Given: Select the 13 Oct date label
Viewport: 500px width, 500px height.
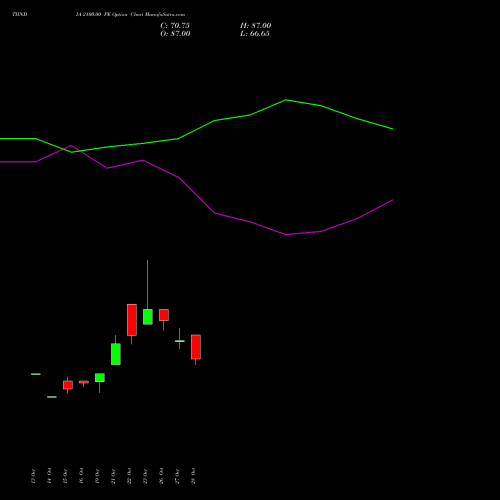Looking at the screenshot, I should [33, 476].
